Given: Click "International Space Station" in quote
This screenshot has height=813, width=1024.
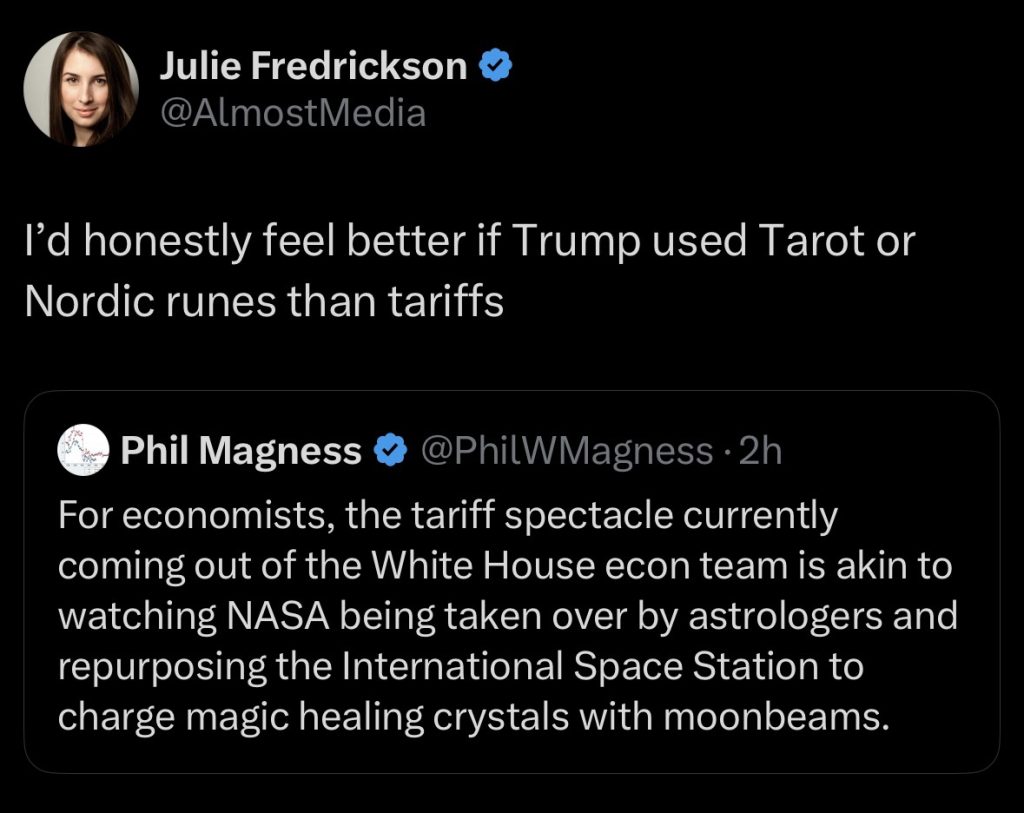Looking at the screenshot, I should 579,667.
